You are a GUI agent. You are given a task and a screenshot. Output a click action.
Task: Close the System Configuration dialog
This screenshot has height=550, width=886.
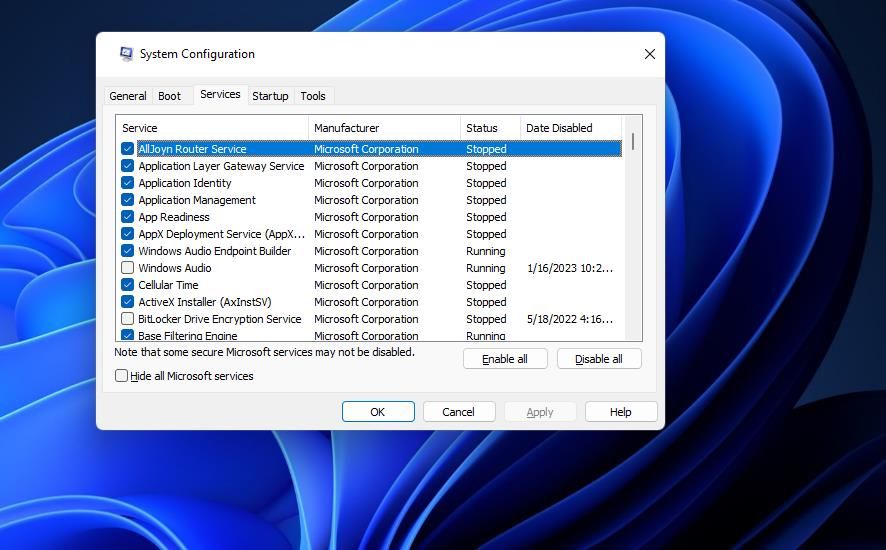coord(649,54)
